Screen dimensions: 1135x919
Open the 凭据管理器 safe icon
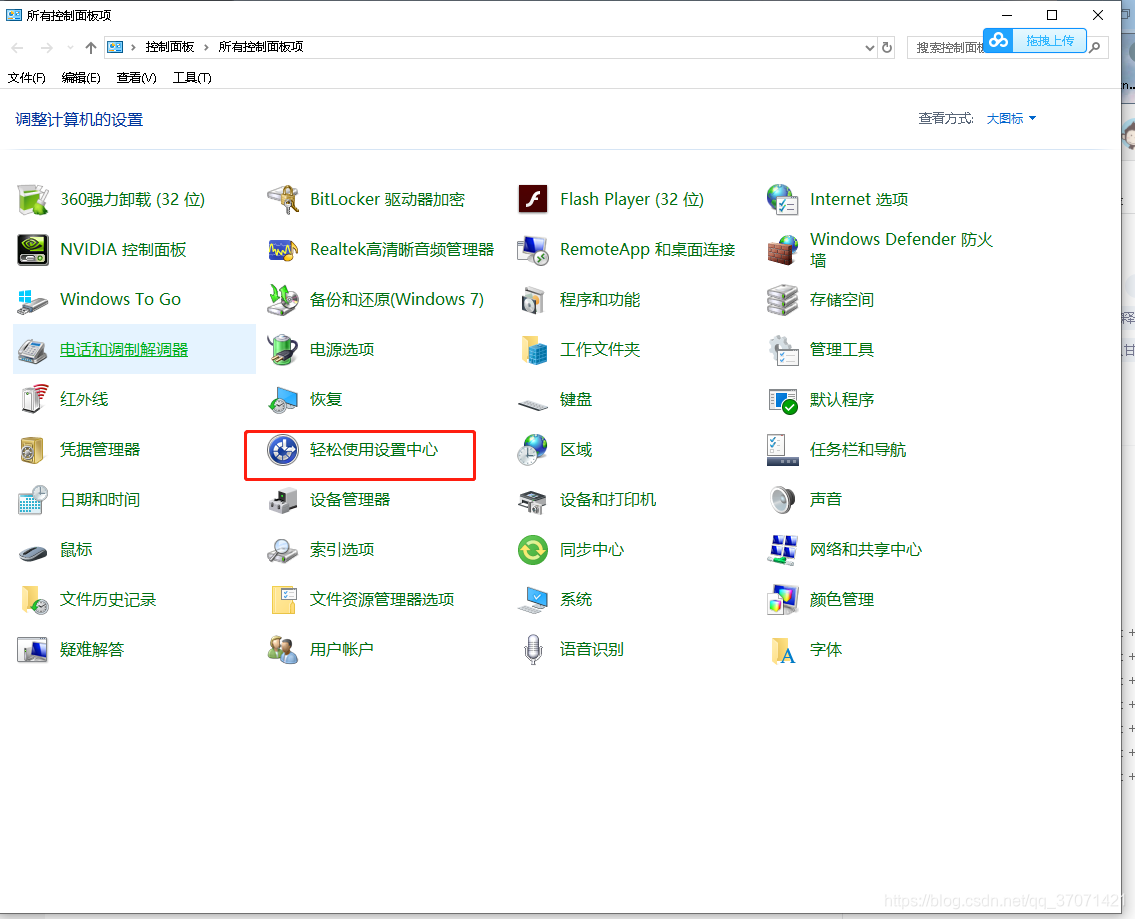click(x=33, y=450)
